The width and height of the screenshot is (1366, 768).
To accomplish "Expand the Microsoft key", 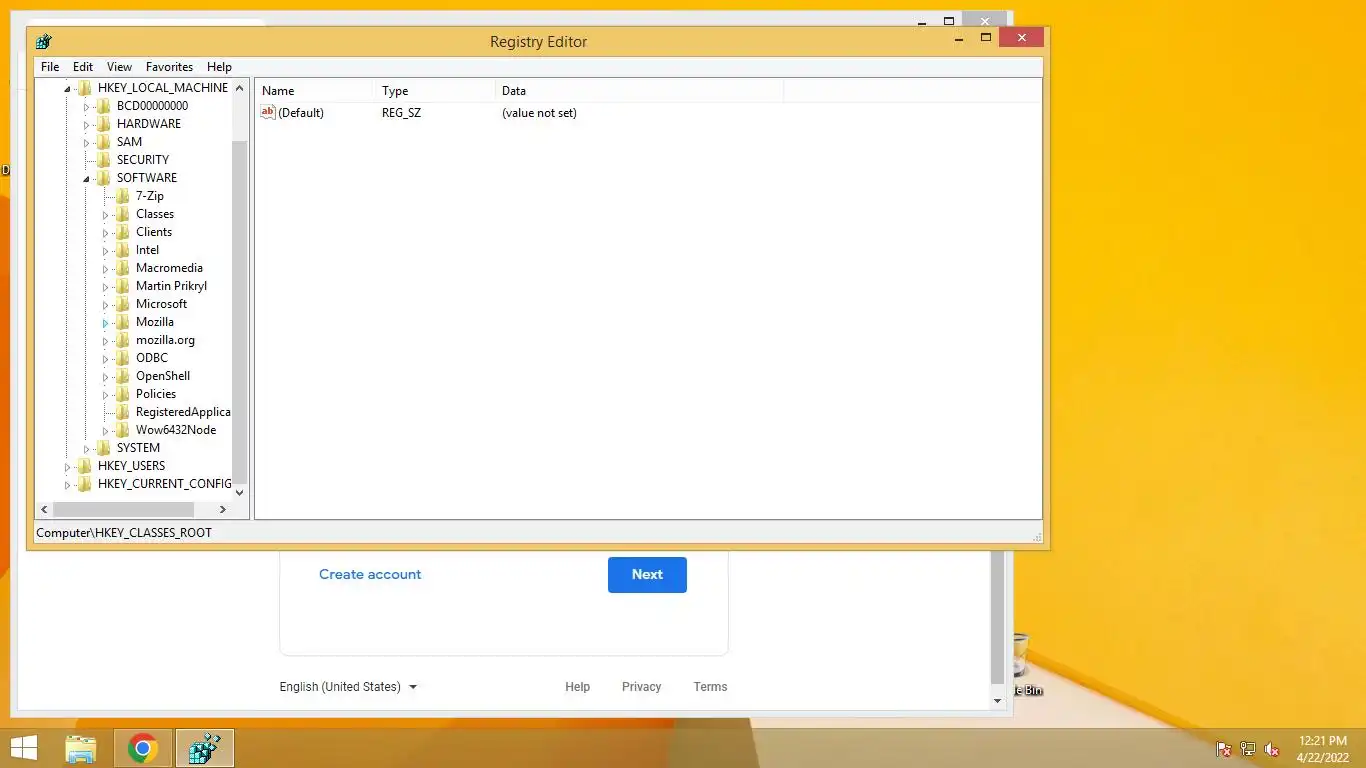I will pyautogui.click(x=106, y=304).
